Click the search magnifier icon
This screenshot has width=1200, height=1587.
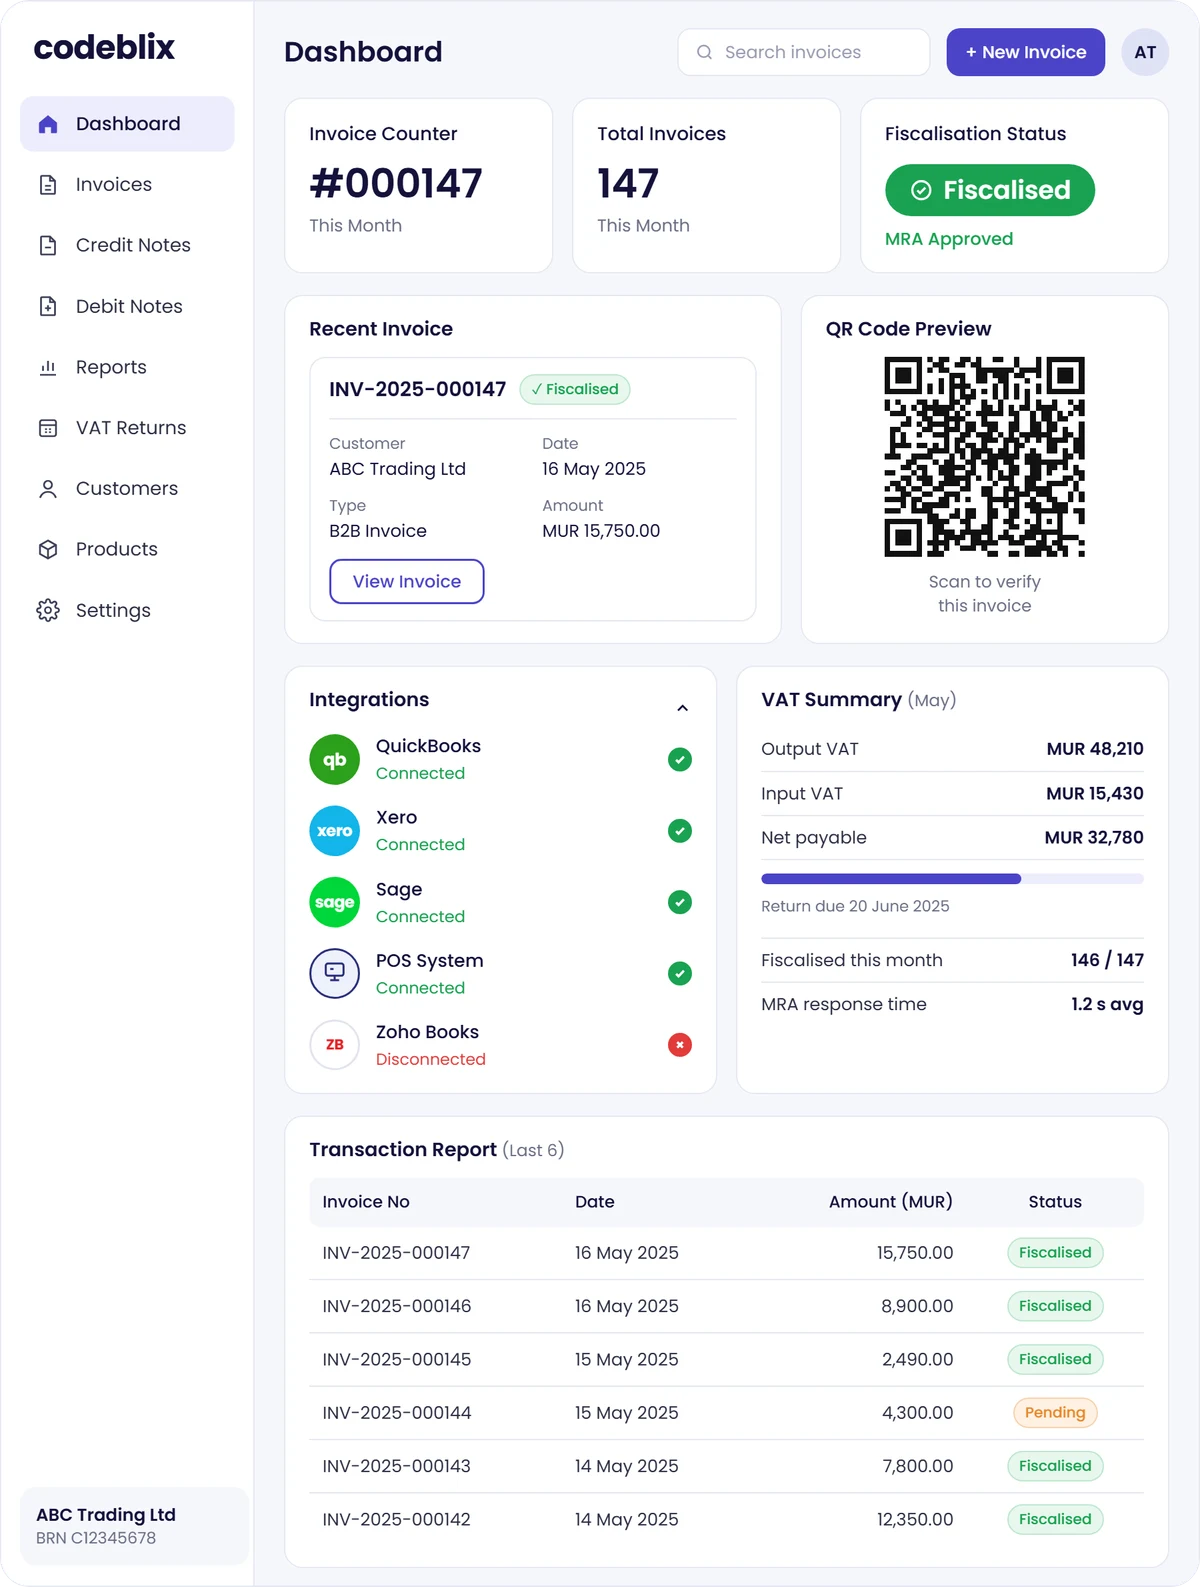coord(705,52)
